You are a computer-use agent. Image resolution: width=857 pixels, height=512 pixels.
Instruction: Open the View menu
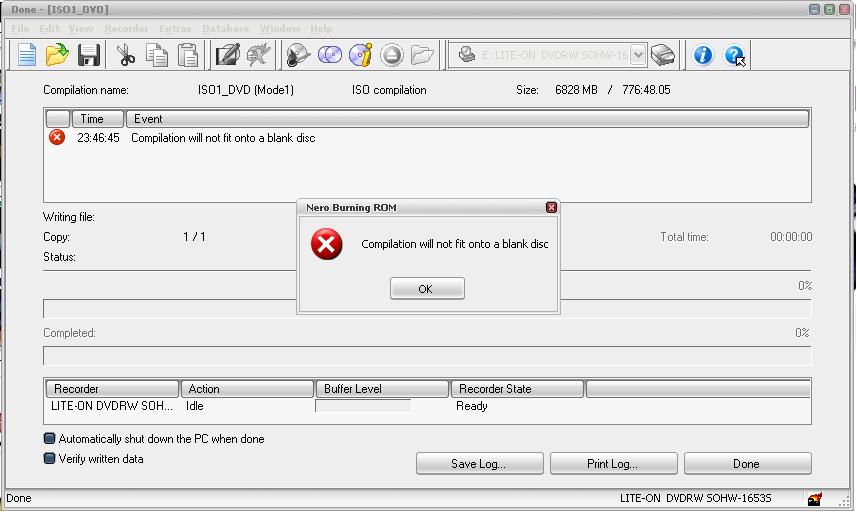click(81, 28)
